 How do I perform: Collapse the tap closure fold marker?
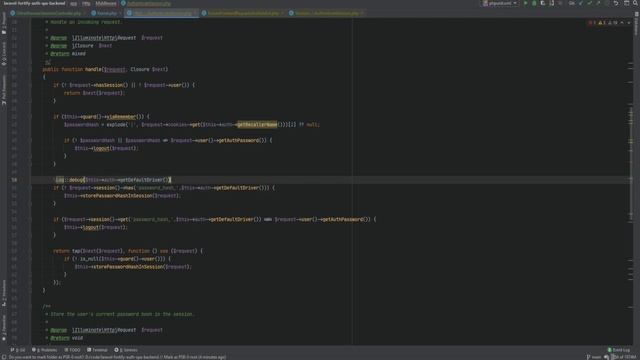(31, 251)
